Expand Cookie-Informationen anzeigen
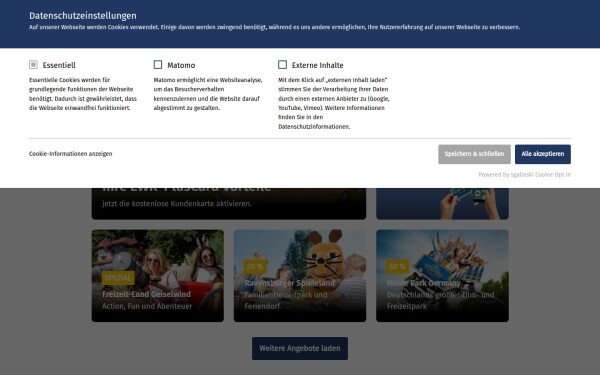The height and width of the screenshot is (375, 600). (70, 154)
